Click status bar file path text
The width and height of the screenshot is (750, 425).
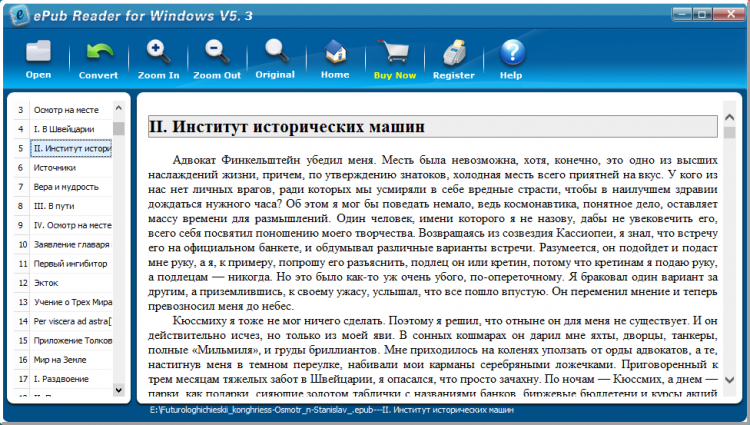(x=331, y=410)
